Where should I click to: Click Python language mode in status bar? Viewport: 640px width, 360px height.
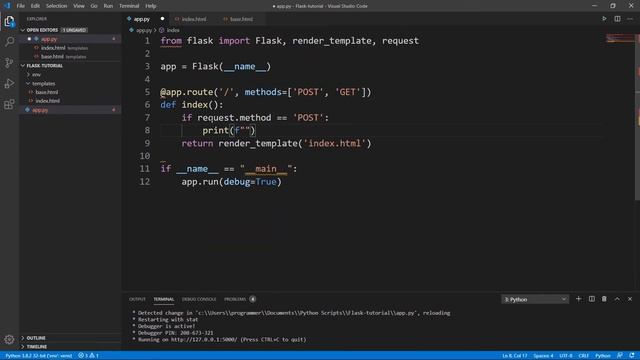coord(602,356)
